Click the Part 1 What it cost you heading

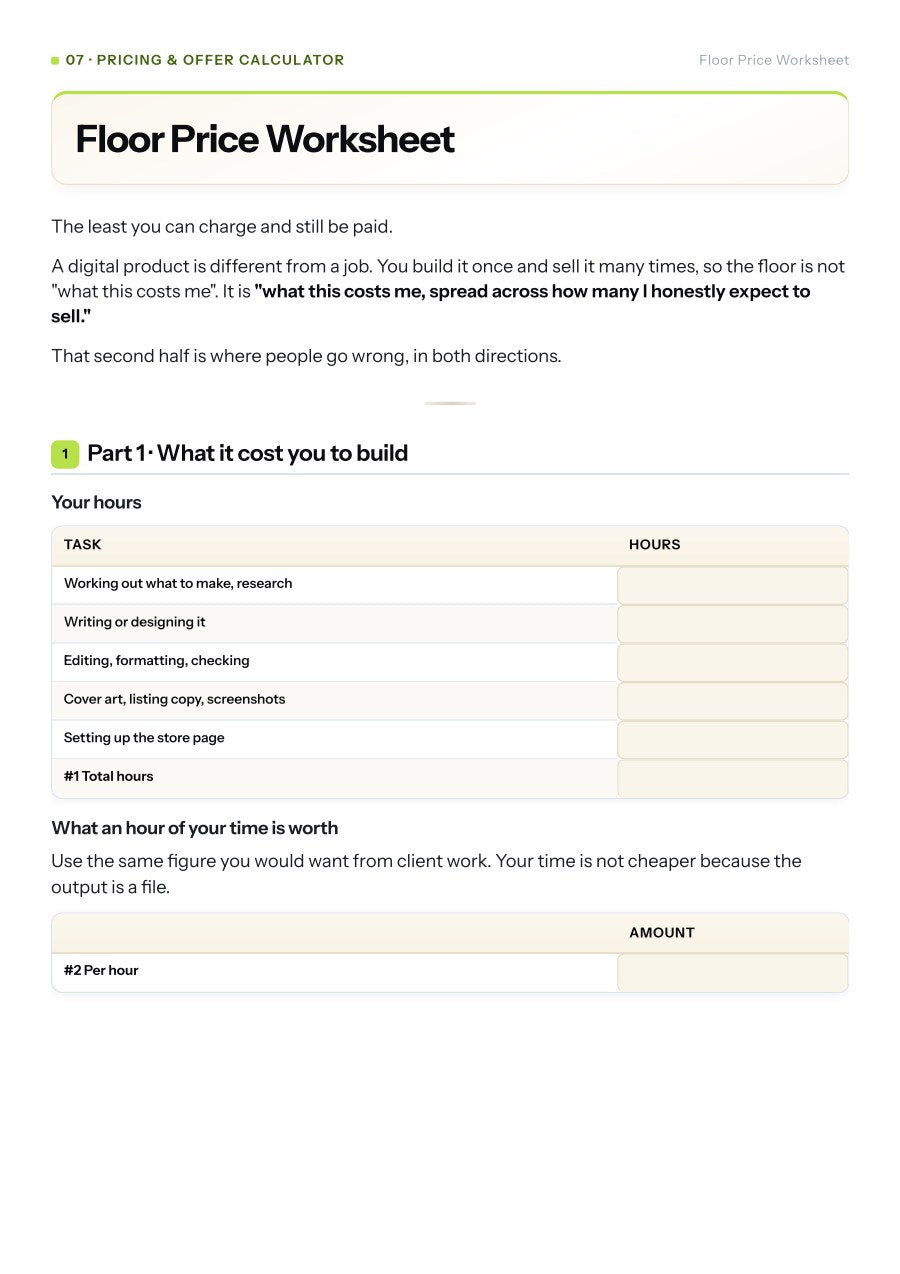click(x=248, y=453)
